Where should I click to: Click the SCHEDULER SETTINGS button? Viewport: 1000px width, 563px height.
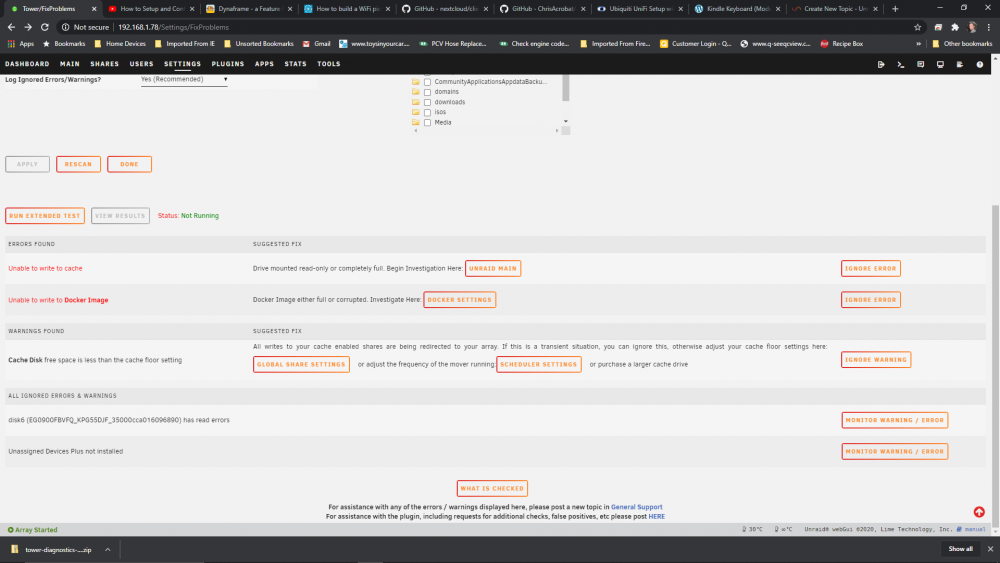pos(539,364)
